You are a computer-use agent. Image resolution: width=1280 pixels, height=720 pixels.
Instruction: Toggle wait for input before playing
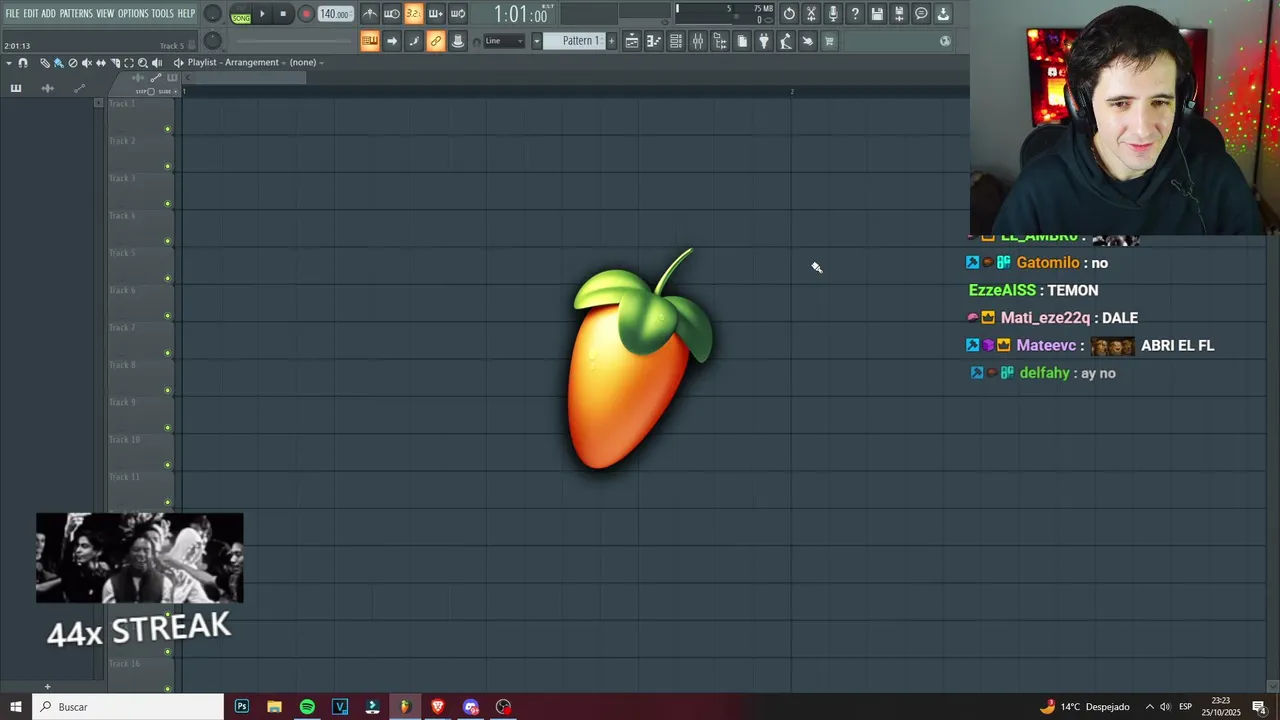pos(392,14)
